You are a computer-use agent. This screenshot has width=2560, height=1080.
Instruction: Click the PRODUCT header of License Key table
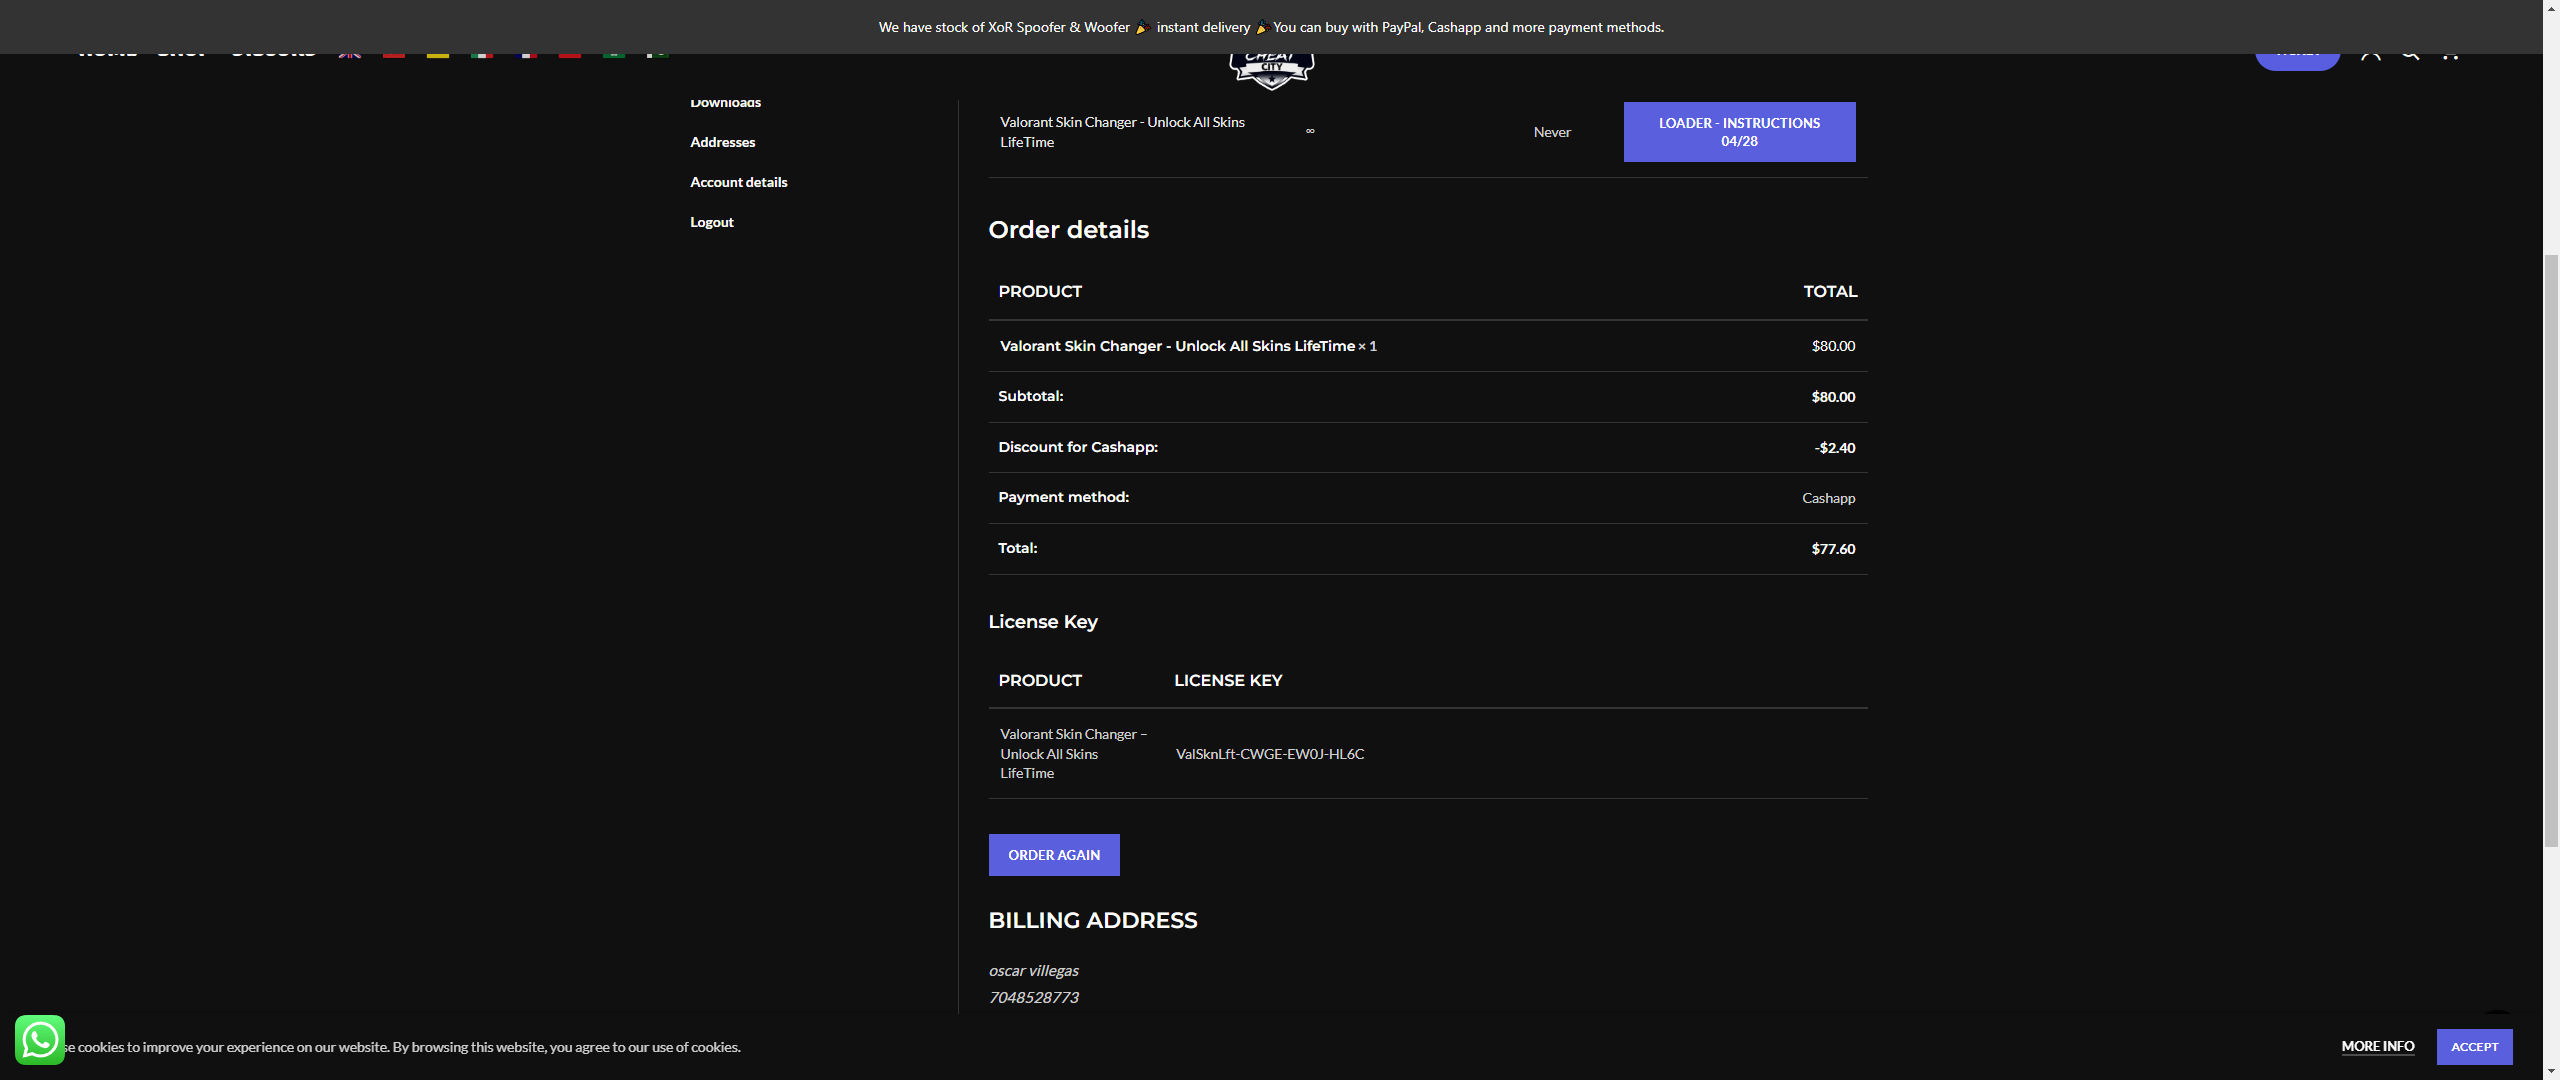(1040, 681)
